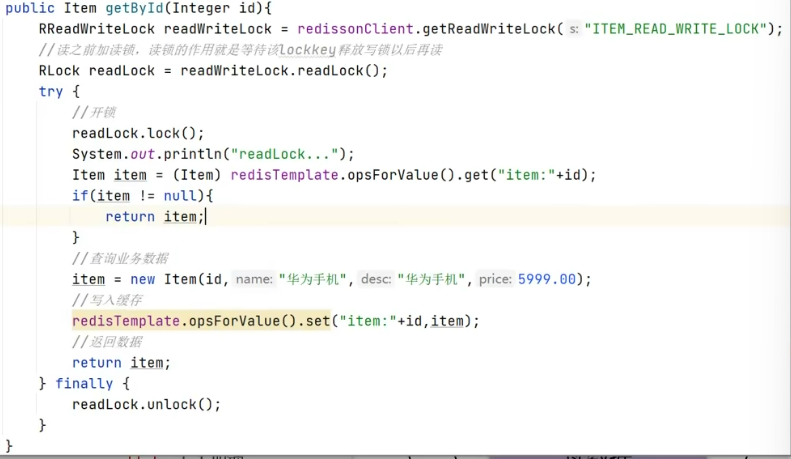
Task: Click the "name:" parameter hint
Action: (254, 280)
